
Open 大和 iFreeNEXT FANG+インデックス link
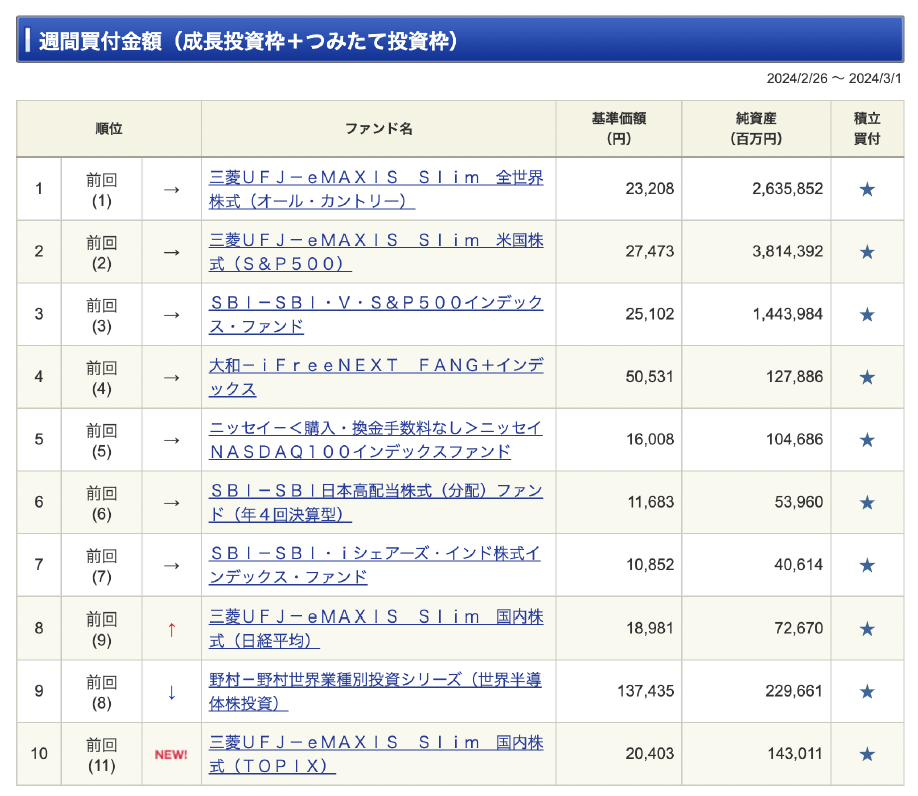(x=376, y=377)
